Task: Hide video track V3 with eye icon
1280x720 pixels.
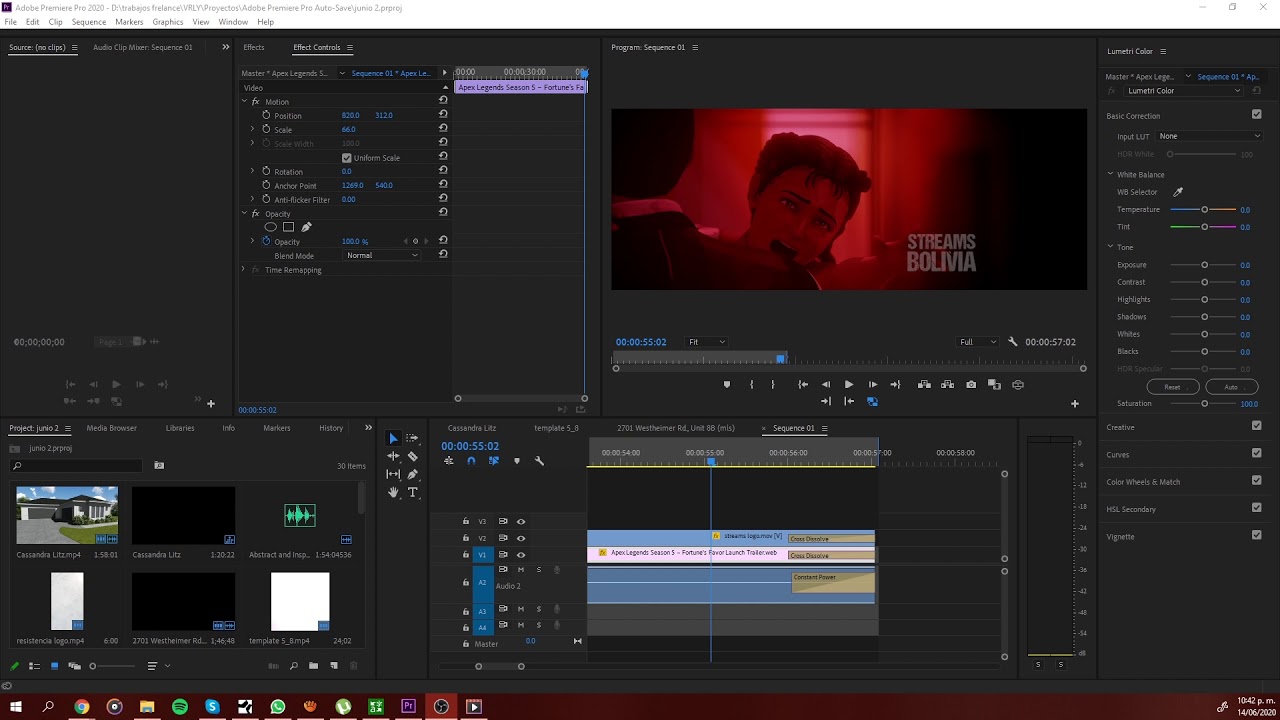Action: point(520,521)
